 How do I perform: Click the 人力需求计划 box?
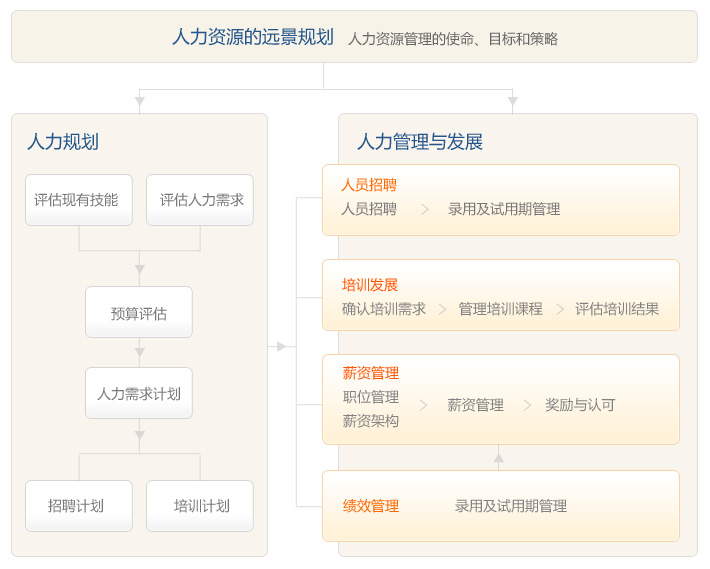coord(139,393)
